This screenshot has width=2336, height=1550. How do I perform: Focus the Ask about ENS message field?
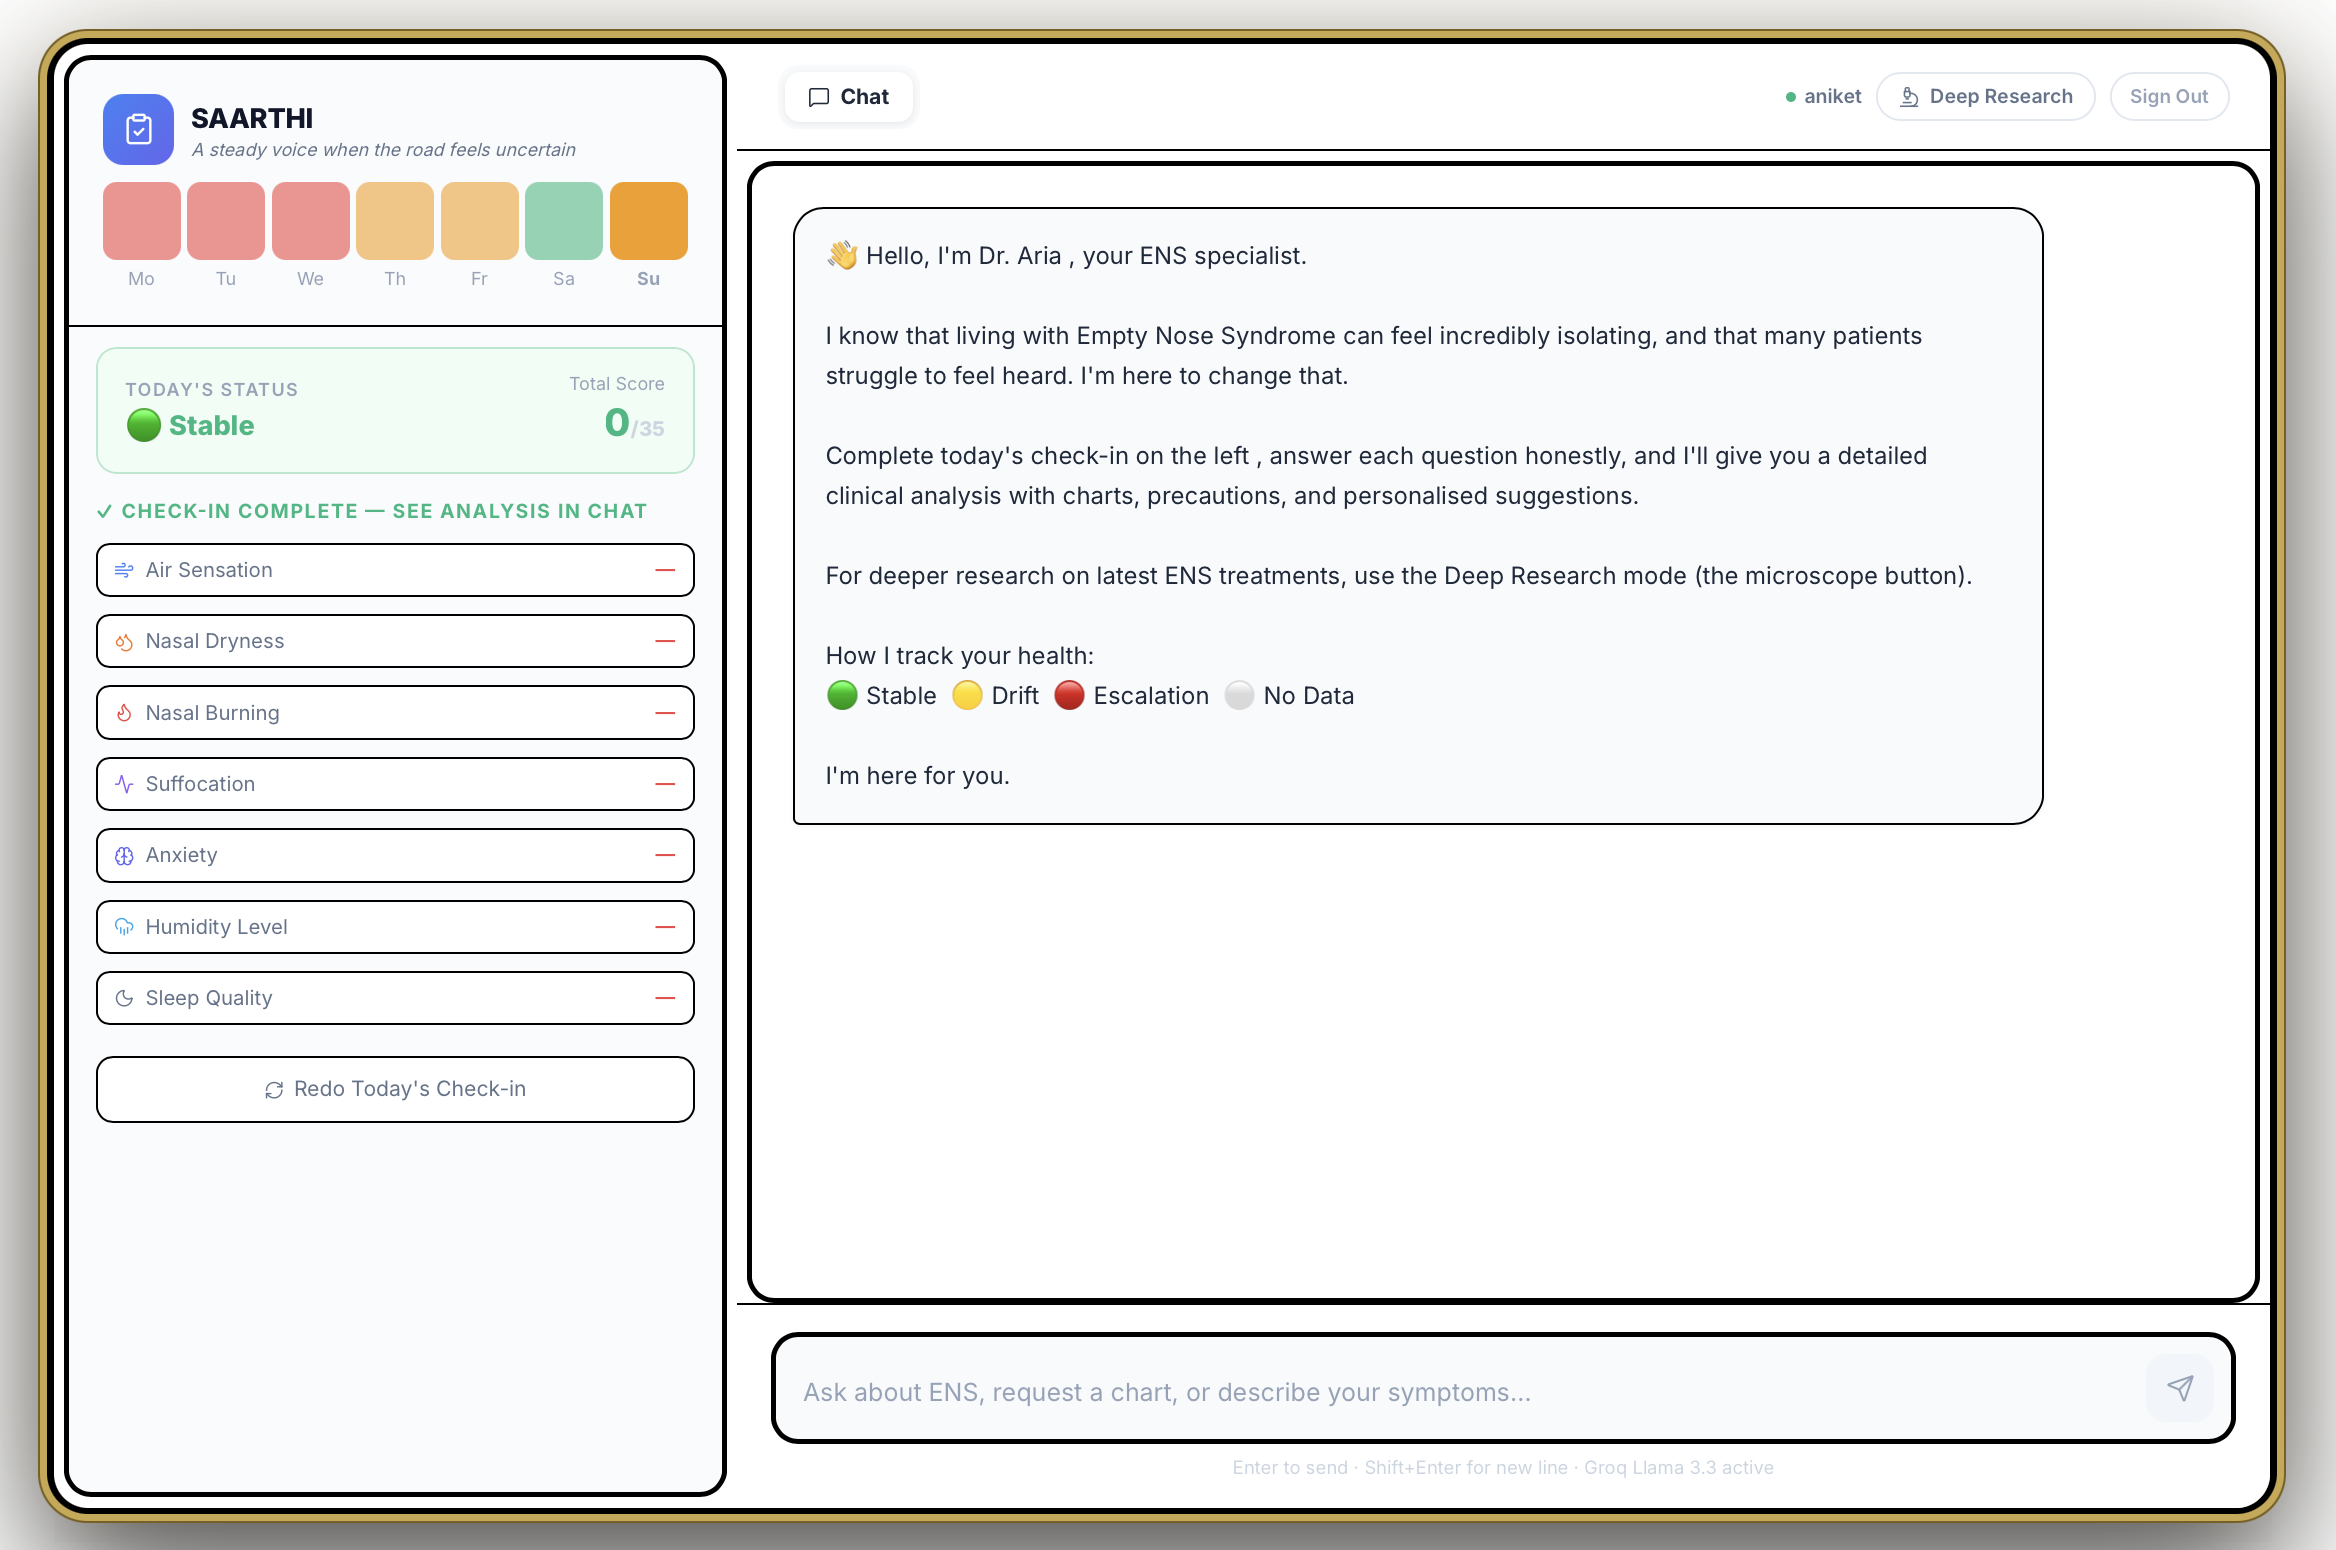(x=1460, y=1392)
